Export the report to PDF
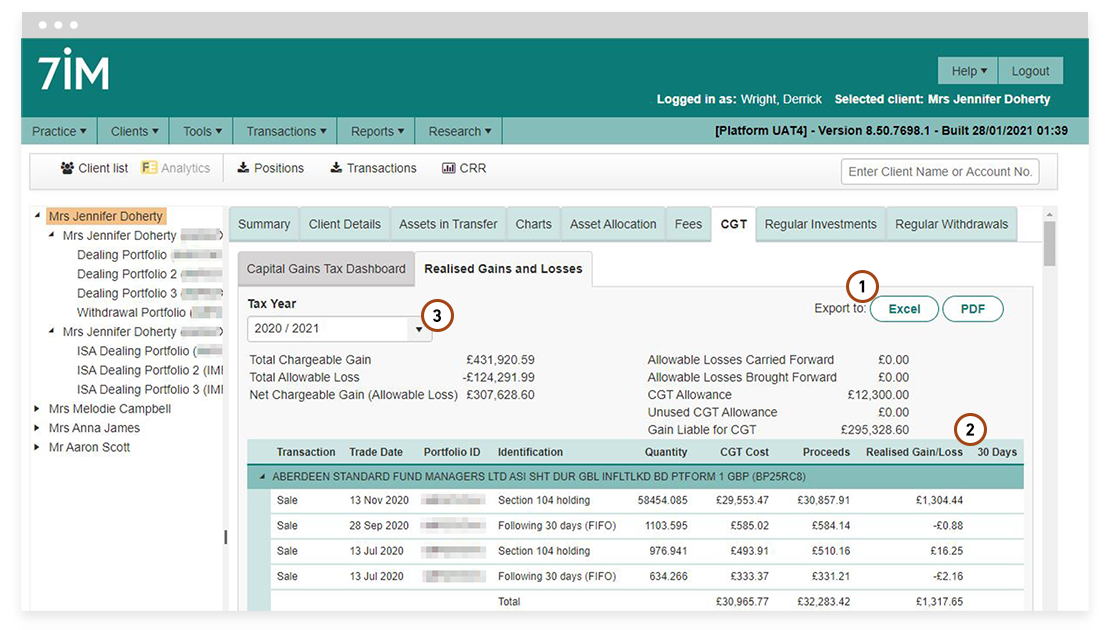Screen dimensions: 1110x630 pos(973,309)
